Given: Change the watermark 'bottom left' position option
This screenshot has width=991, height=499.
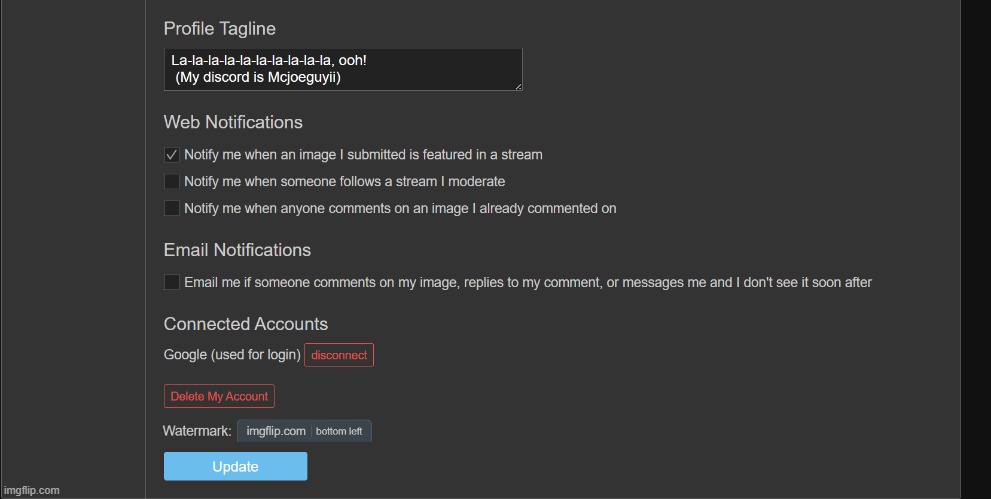Looking at the screenshot, I should pyautogui.click(x=339, y=432).
